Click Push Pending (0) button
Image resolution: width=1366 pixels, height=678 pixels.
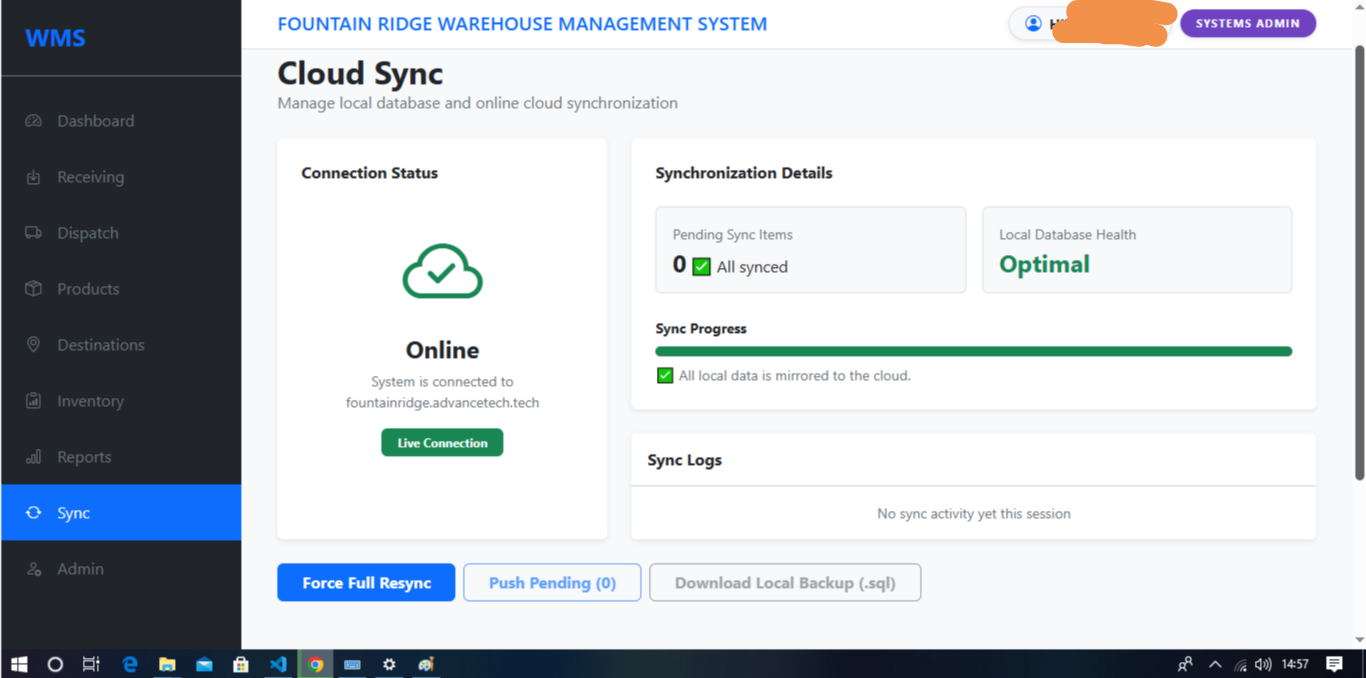552,583
